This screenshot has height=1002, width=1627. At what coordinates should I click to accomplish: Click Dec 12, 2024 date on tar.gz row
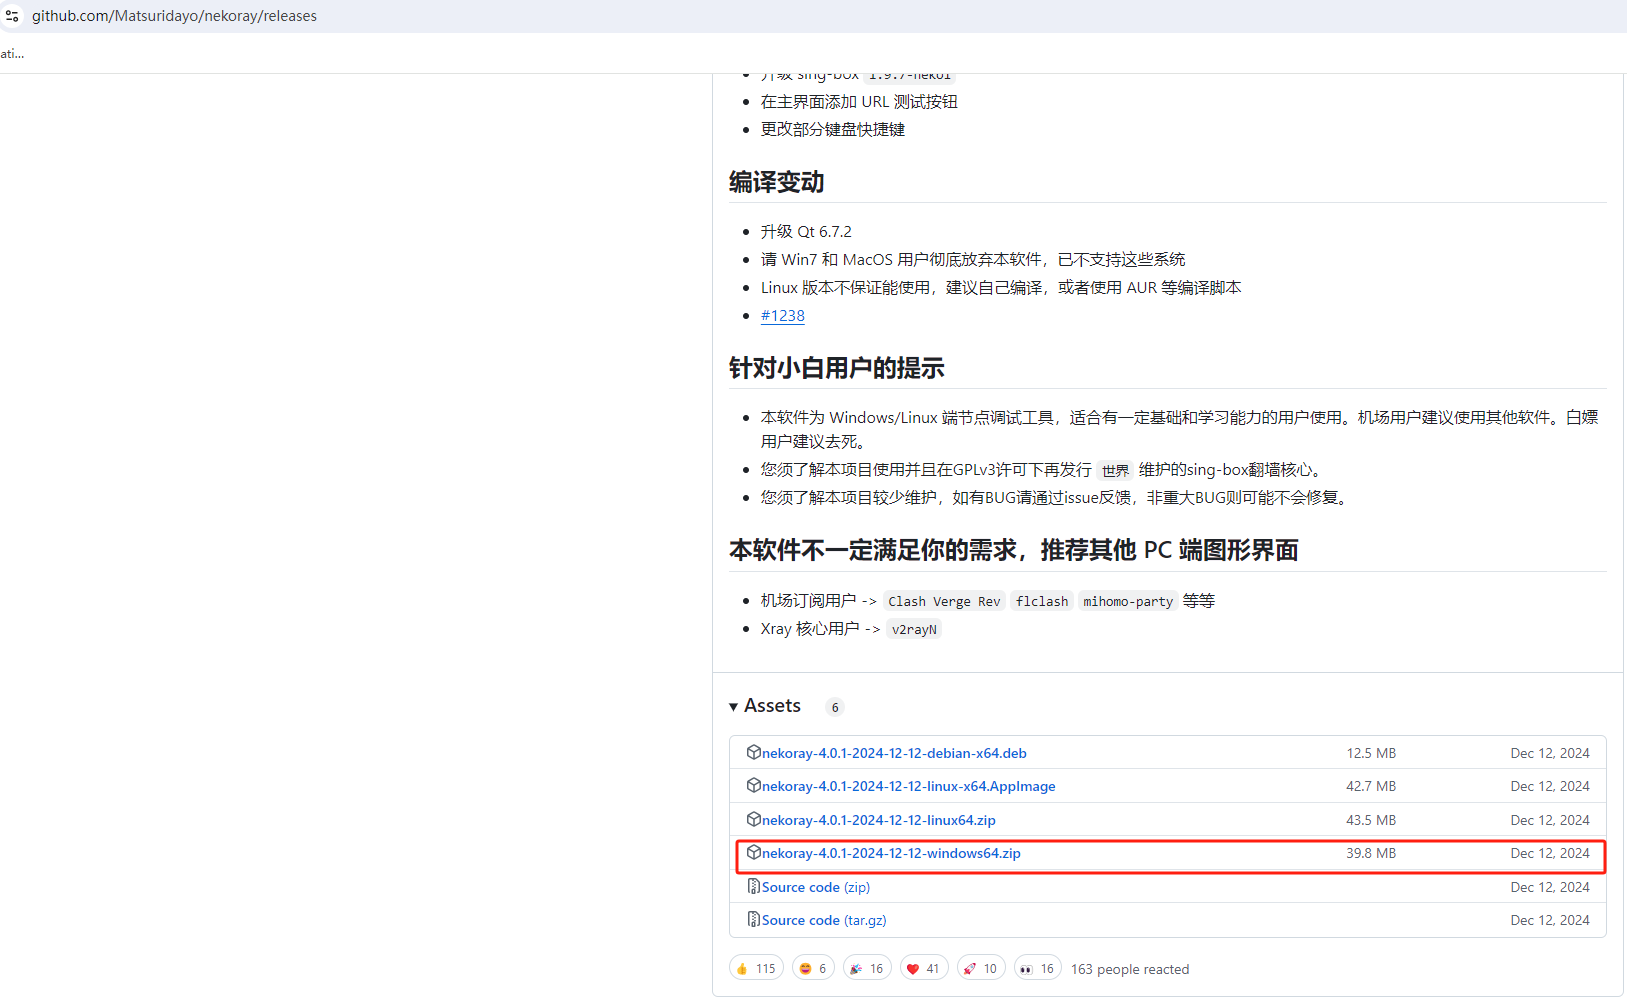[x=1550, y=920]
